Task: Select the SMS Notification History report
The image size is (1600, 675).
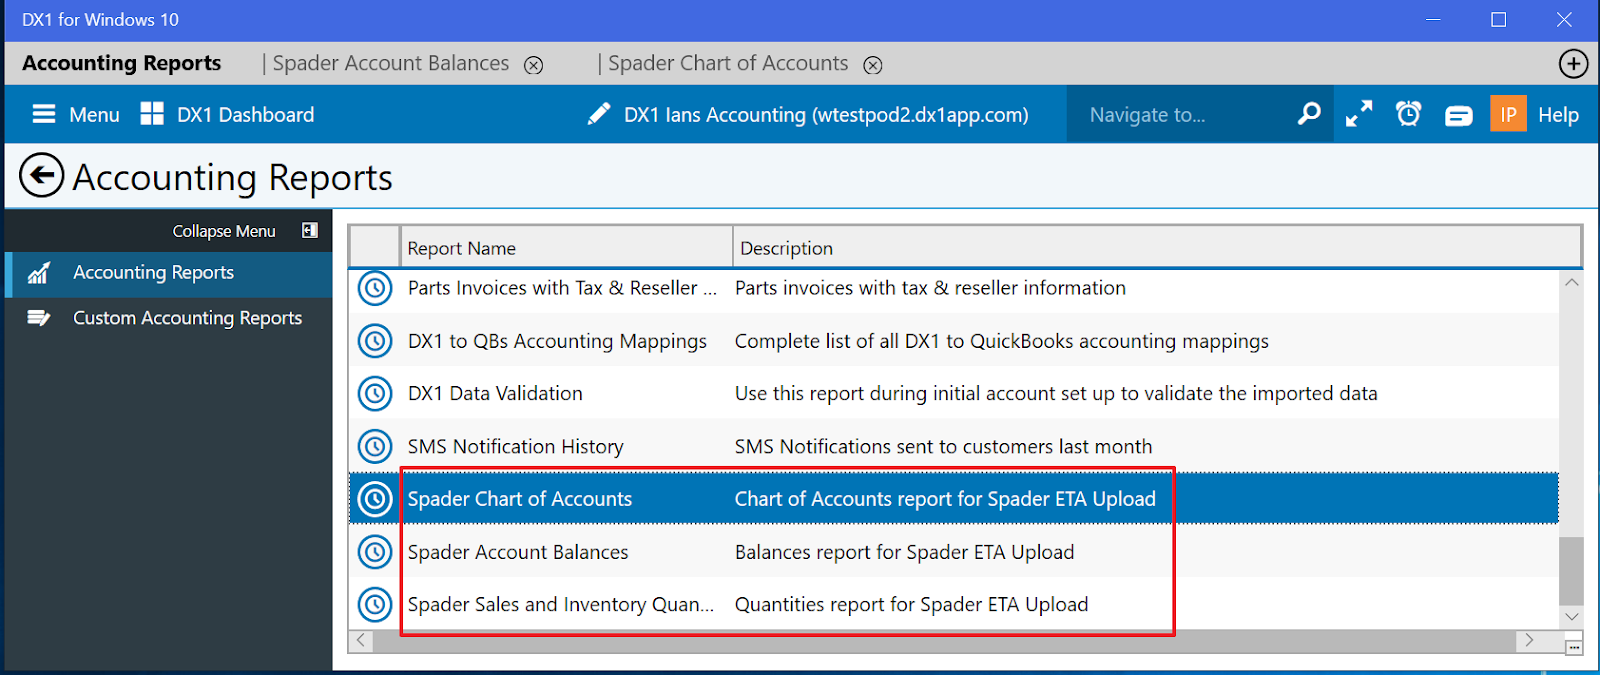Action: pos(515,447)
